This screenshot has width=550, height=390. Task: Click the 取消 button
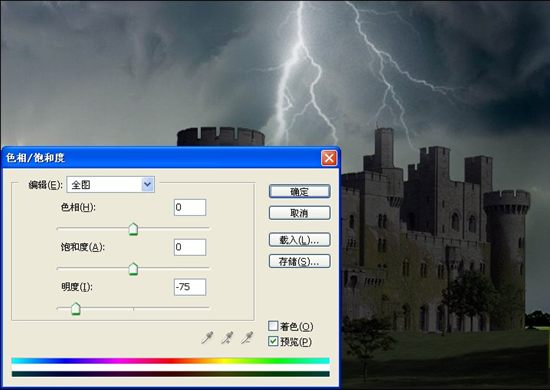point(300,213)
